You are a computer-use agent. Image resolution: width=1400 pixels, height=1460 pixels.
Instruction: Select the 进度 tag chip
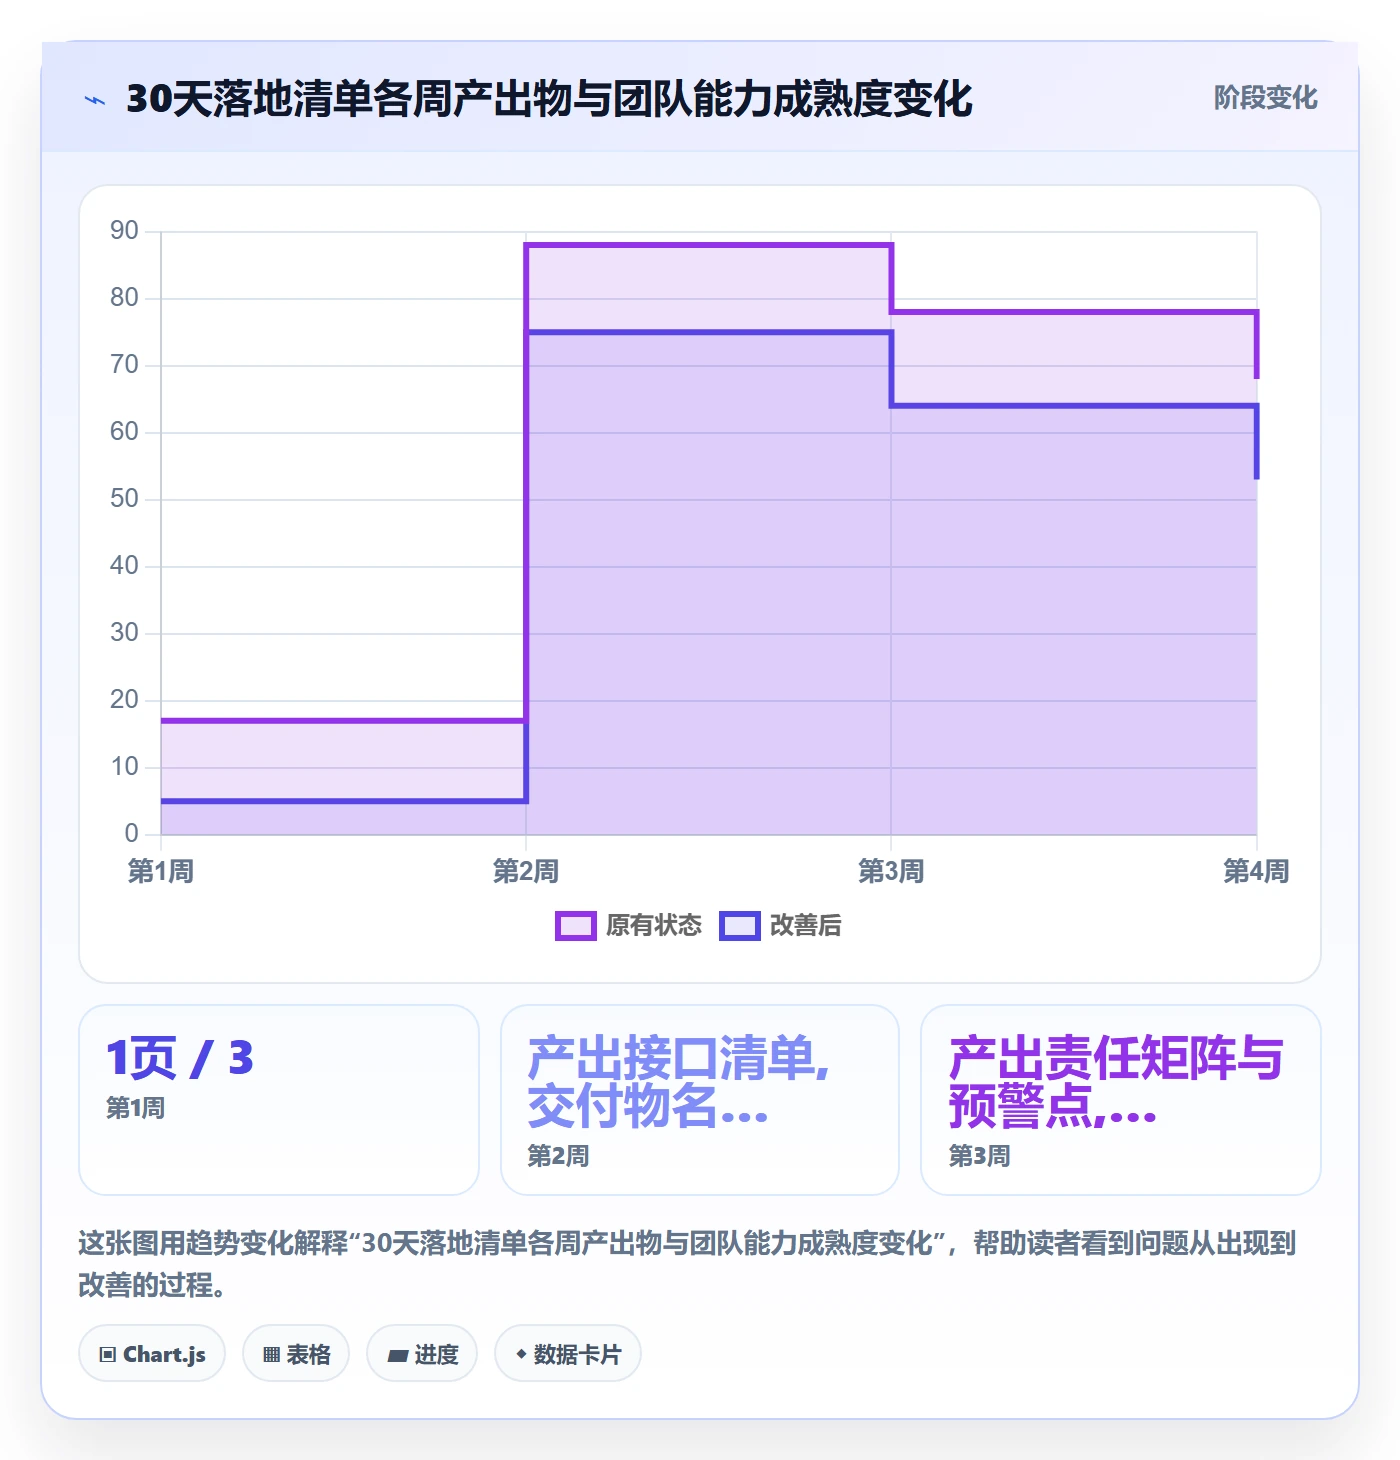422,1354
